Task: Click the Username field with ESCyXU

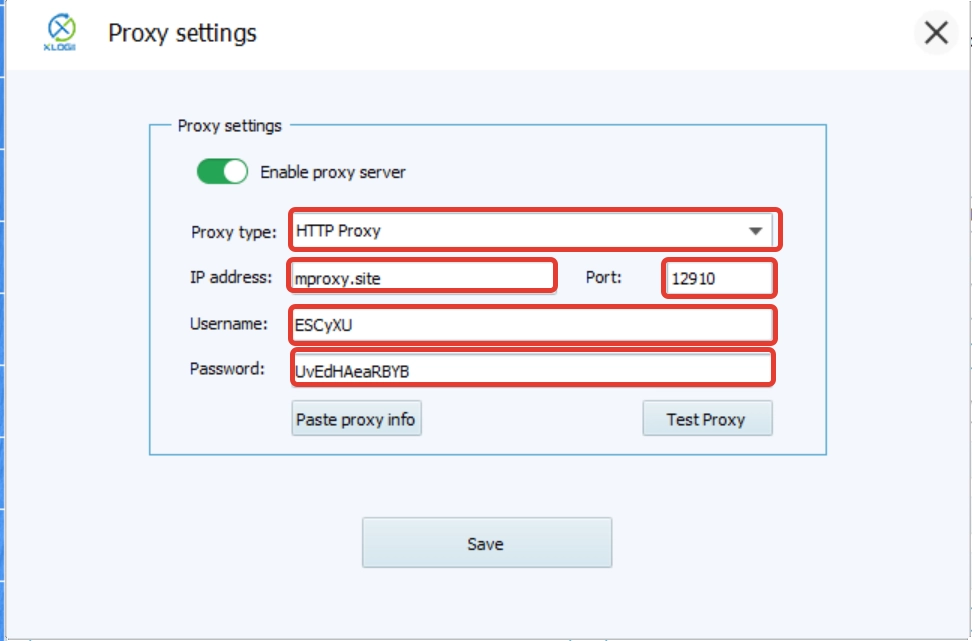Action: tap(530, 324)
